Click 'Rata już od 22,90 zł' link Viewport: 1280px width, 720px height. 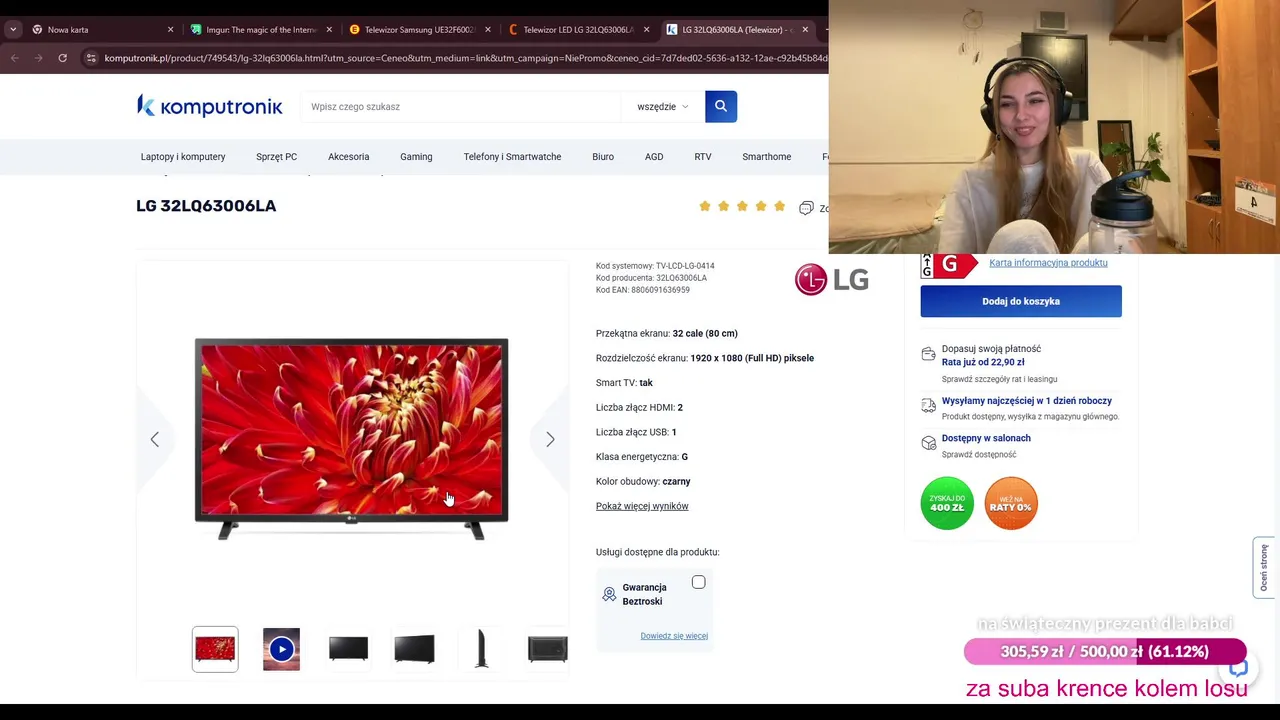point(983,362)
